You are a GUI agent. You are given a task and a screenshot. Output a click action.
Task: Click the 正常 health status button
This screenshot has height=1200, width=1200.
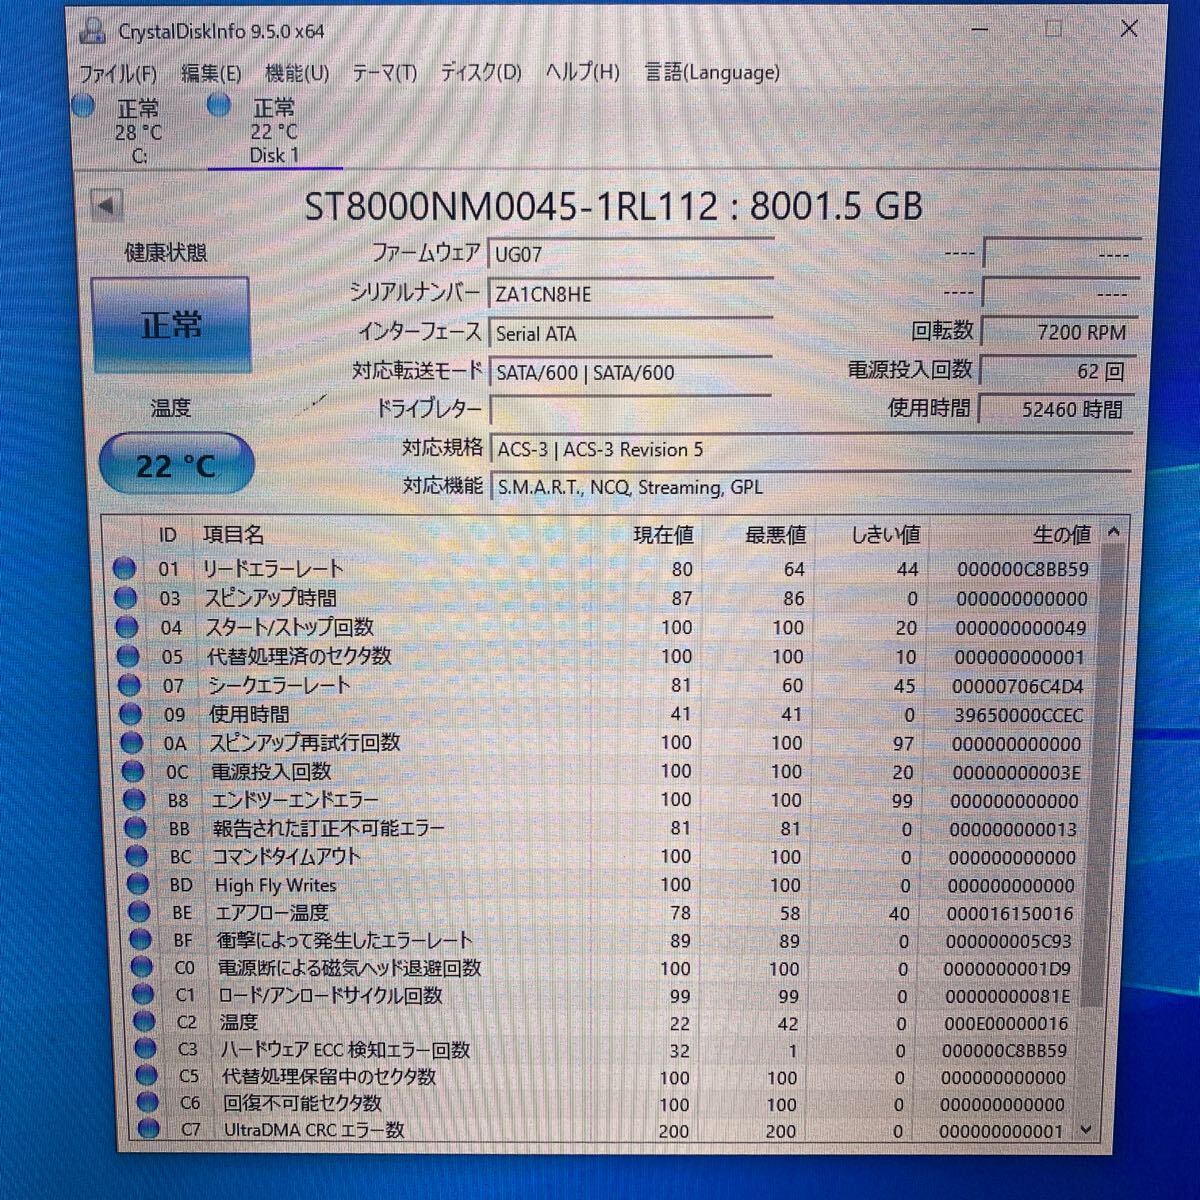(170, 324)
